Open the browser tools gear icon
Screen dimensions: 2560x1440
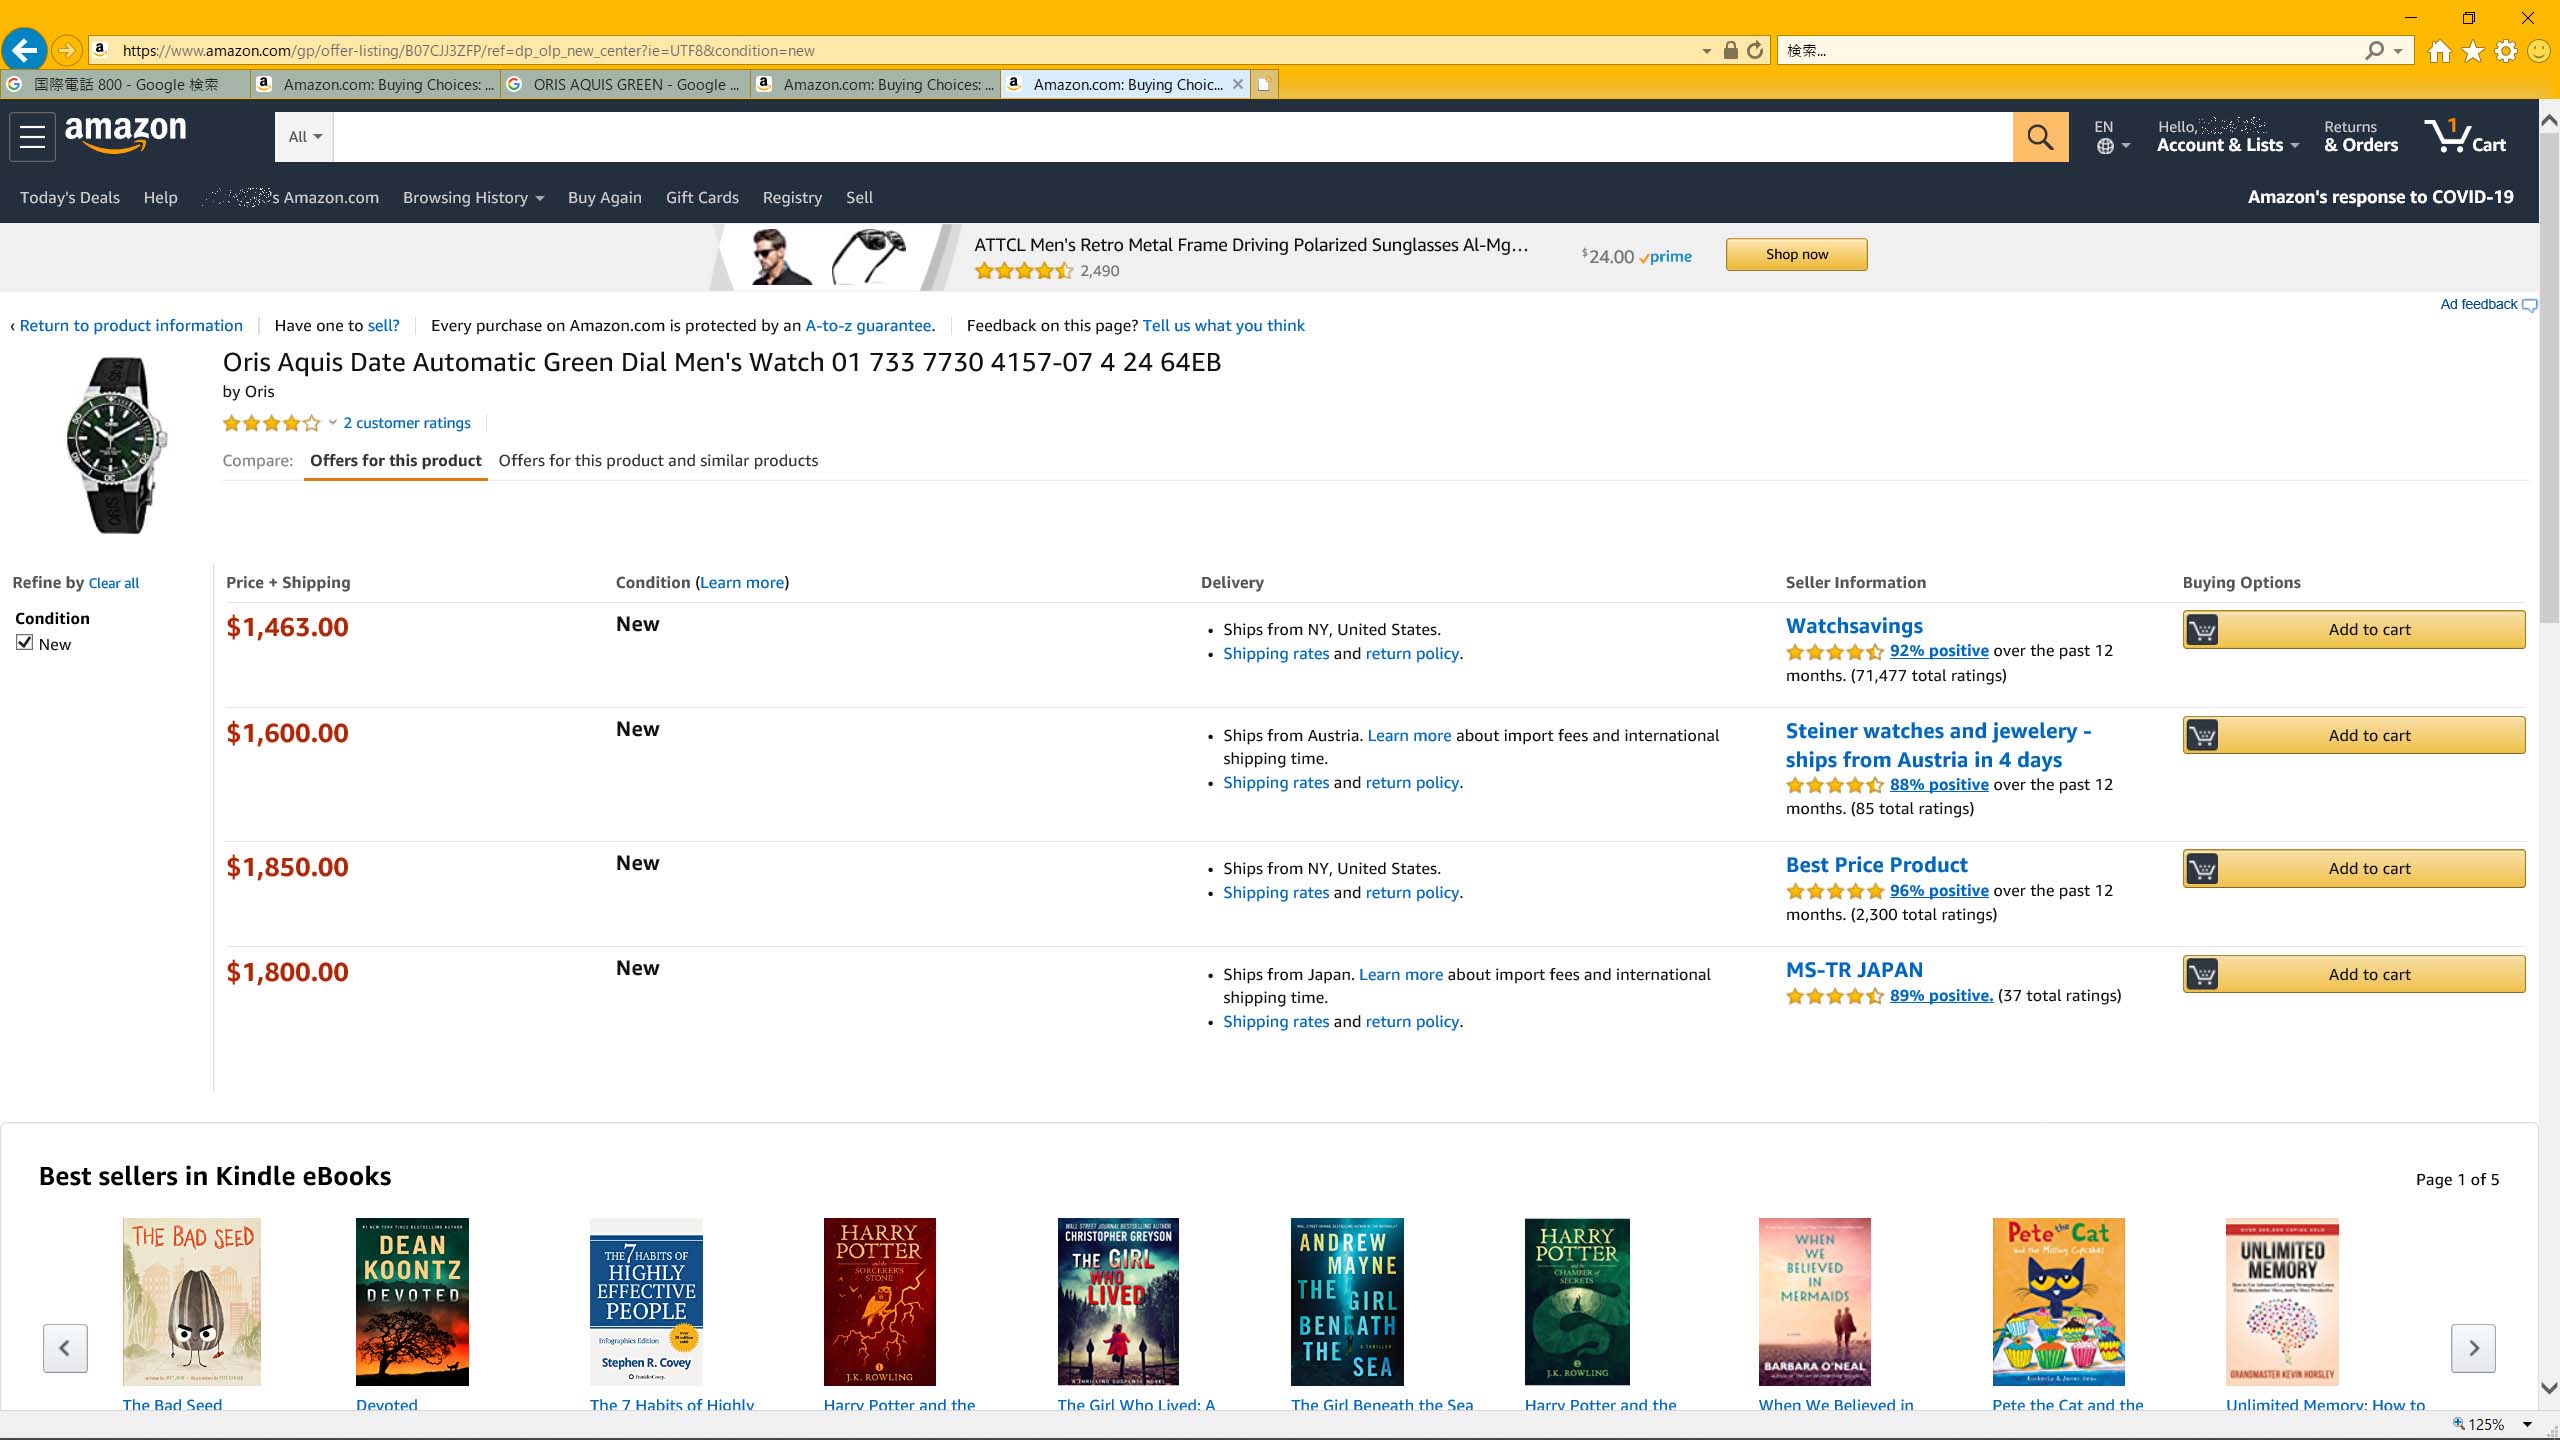pyautogui.click(x=2506, y=51)
